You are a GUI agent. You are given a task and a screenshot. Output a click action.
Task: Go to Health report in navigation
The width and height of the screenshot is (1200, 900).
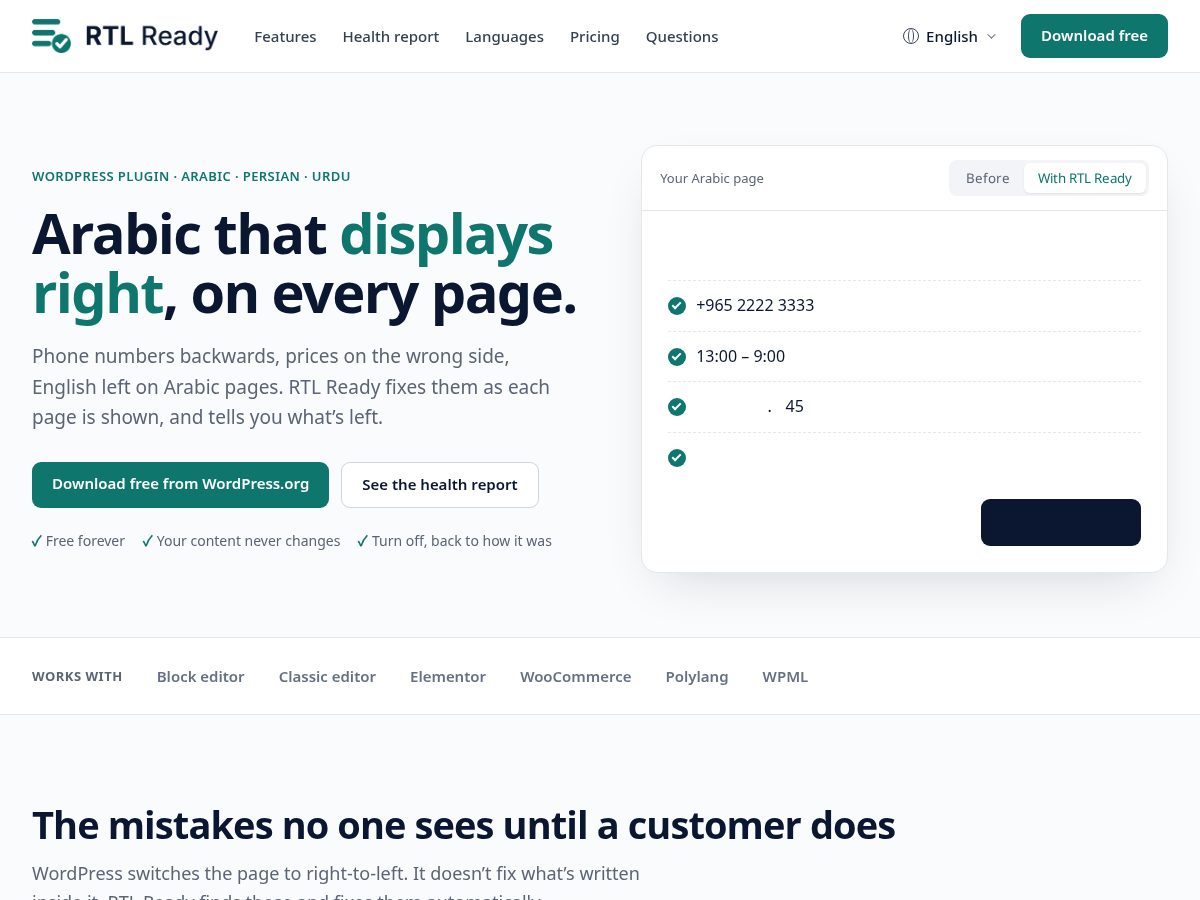(x=391, y=37)
